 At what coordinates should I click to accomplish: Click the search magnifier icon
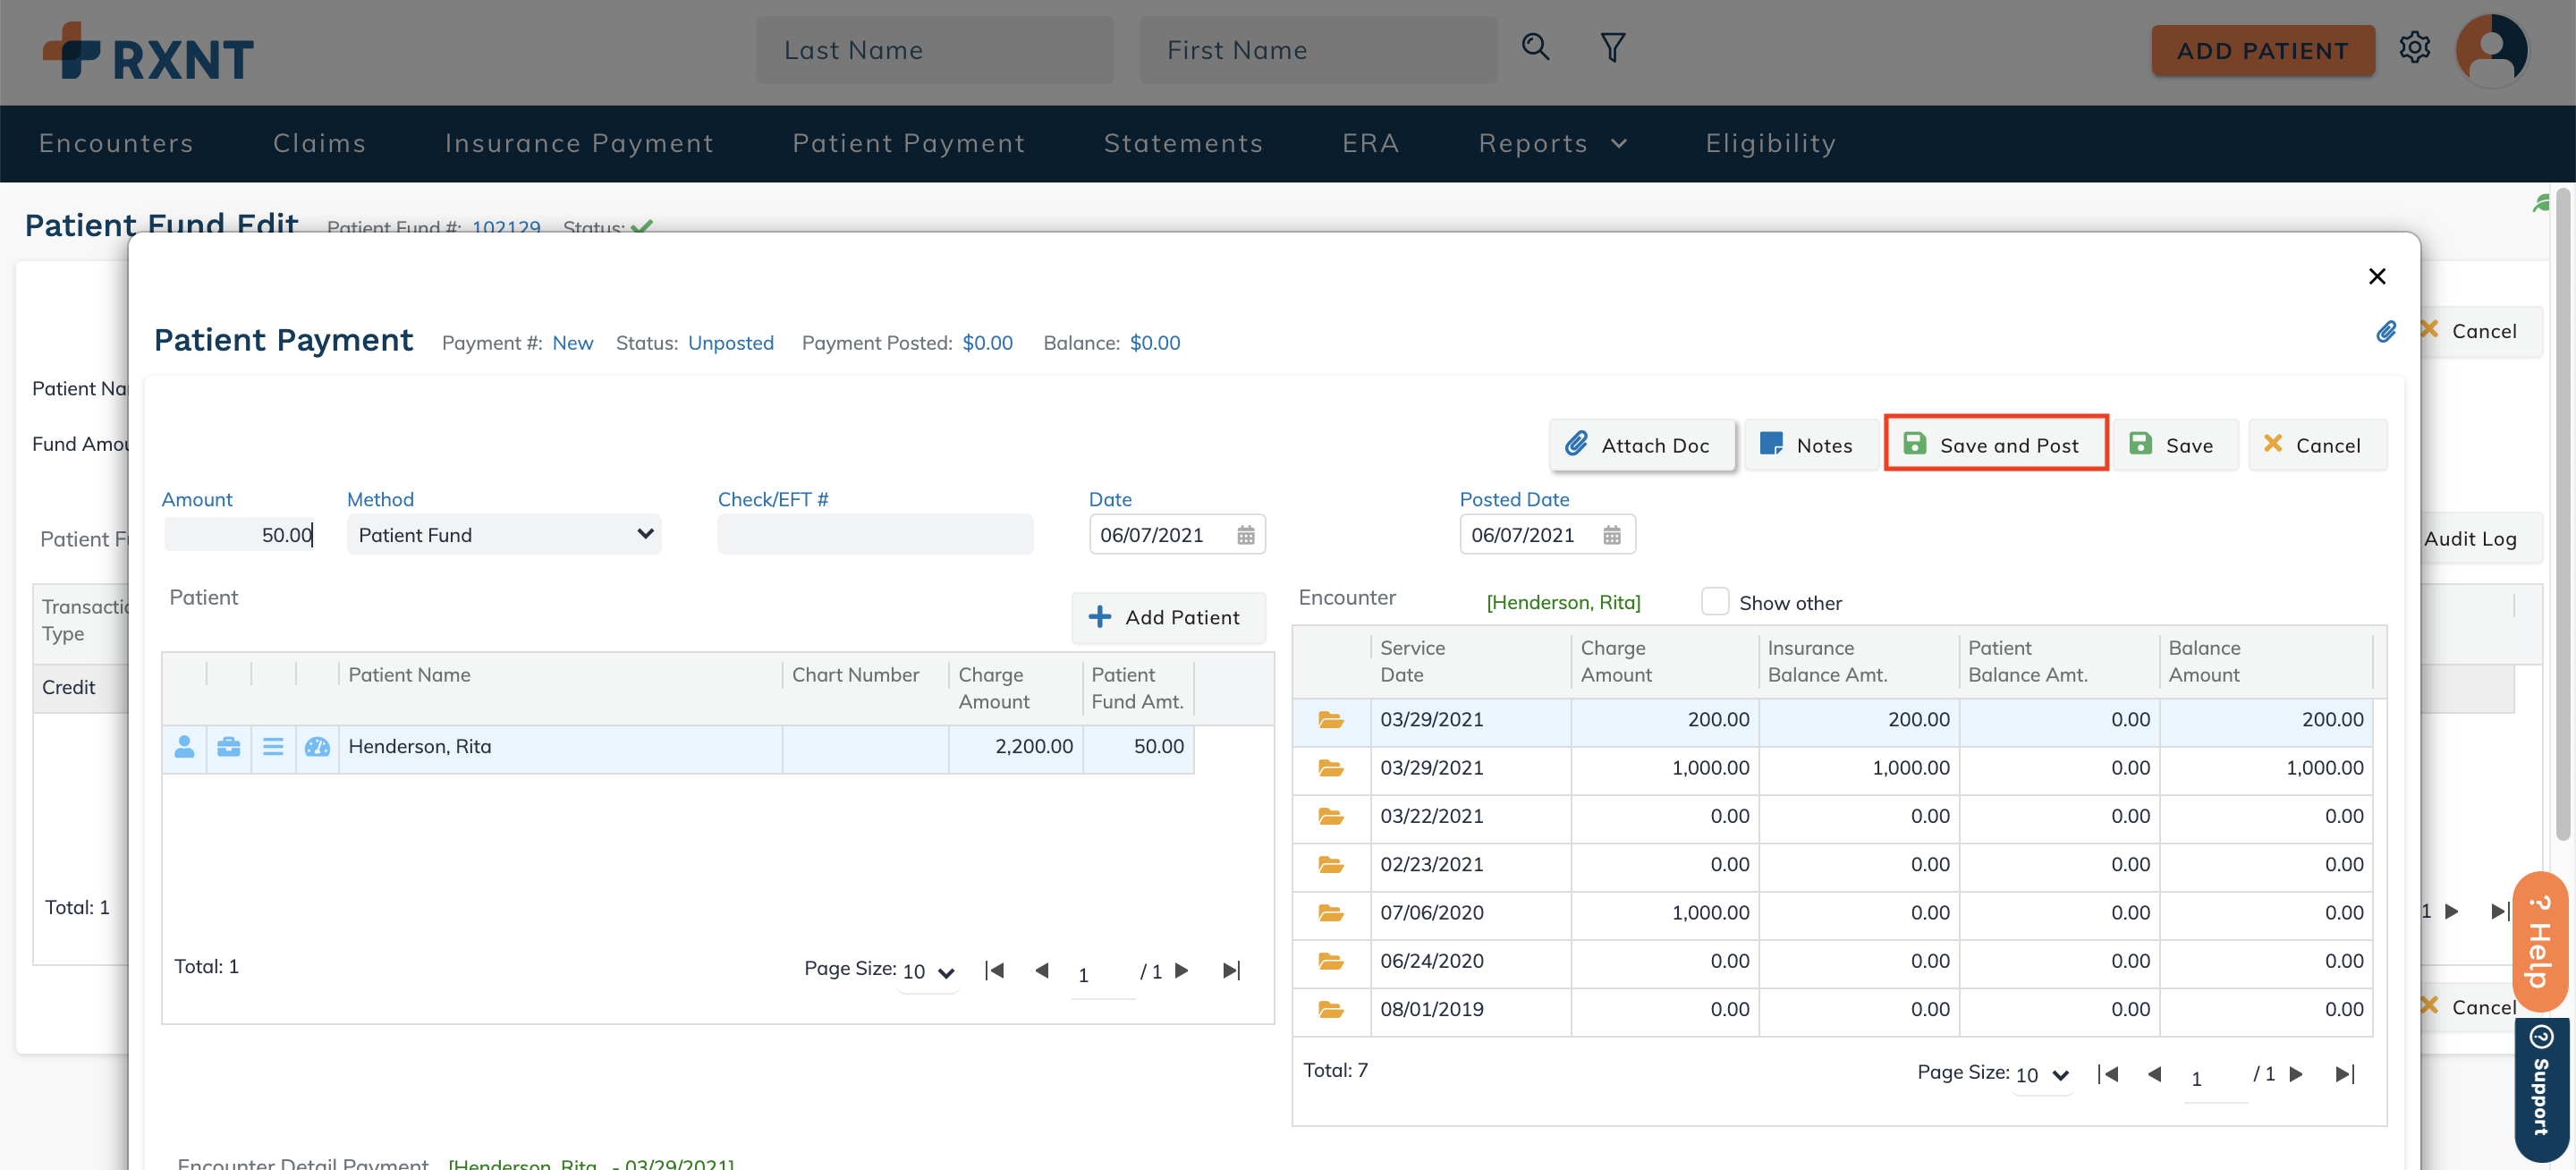1535,47
